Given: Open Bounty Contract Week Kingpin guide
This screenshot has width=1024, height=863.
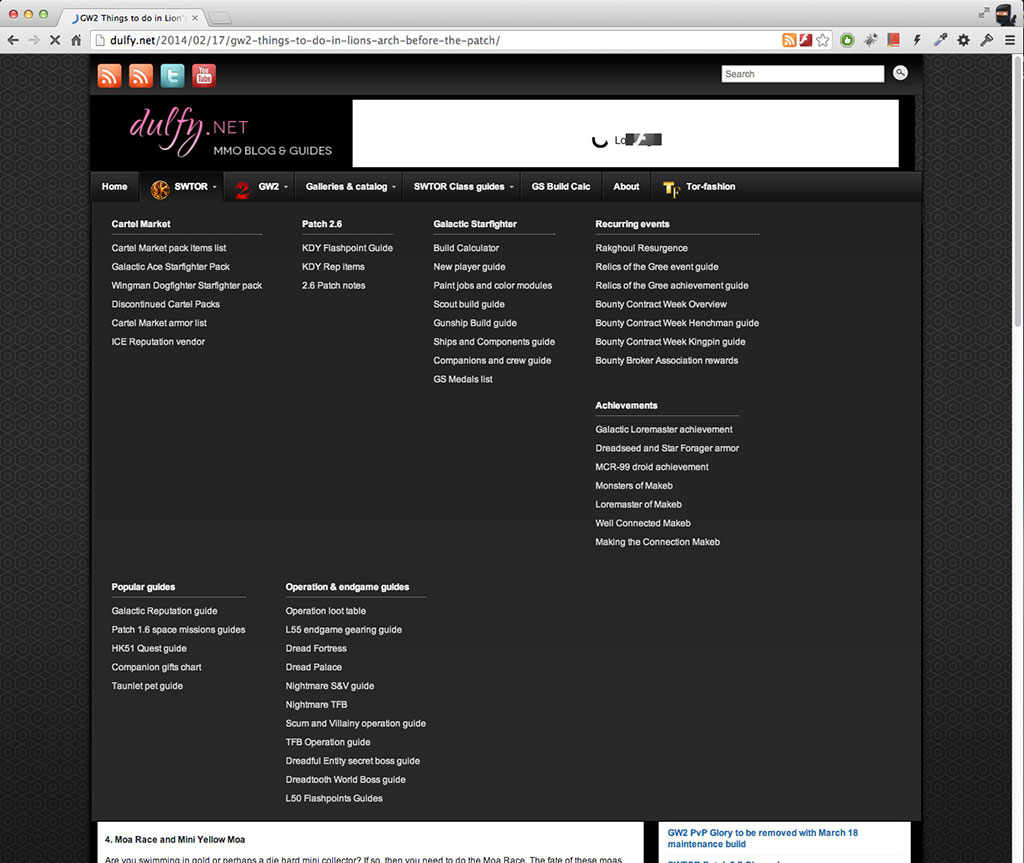Looking at the screenshot, I should click(670, 342).
